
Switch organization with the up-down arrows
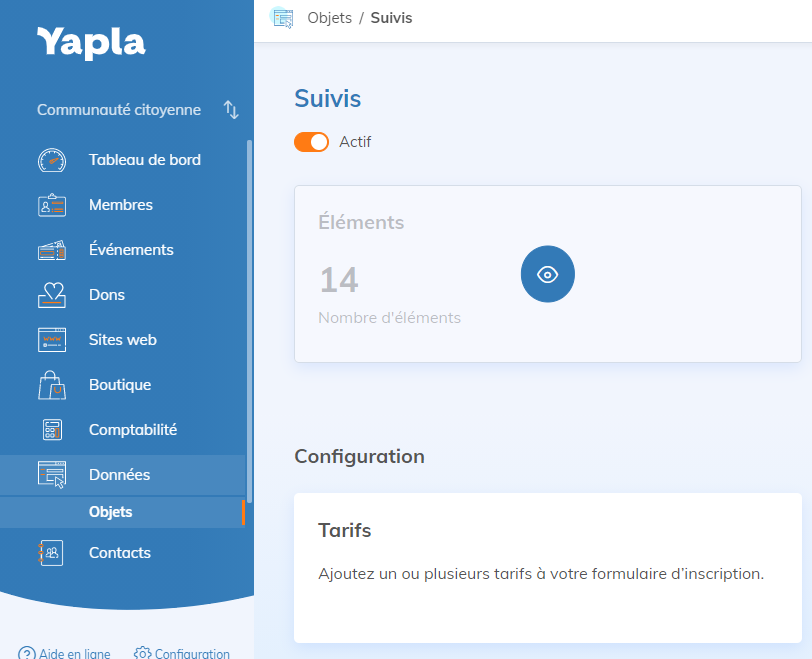231,110
